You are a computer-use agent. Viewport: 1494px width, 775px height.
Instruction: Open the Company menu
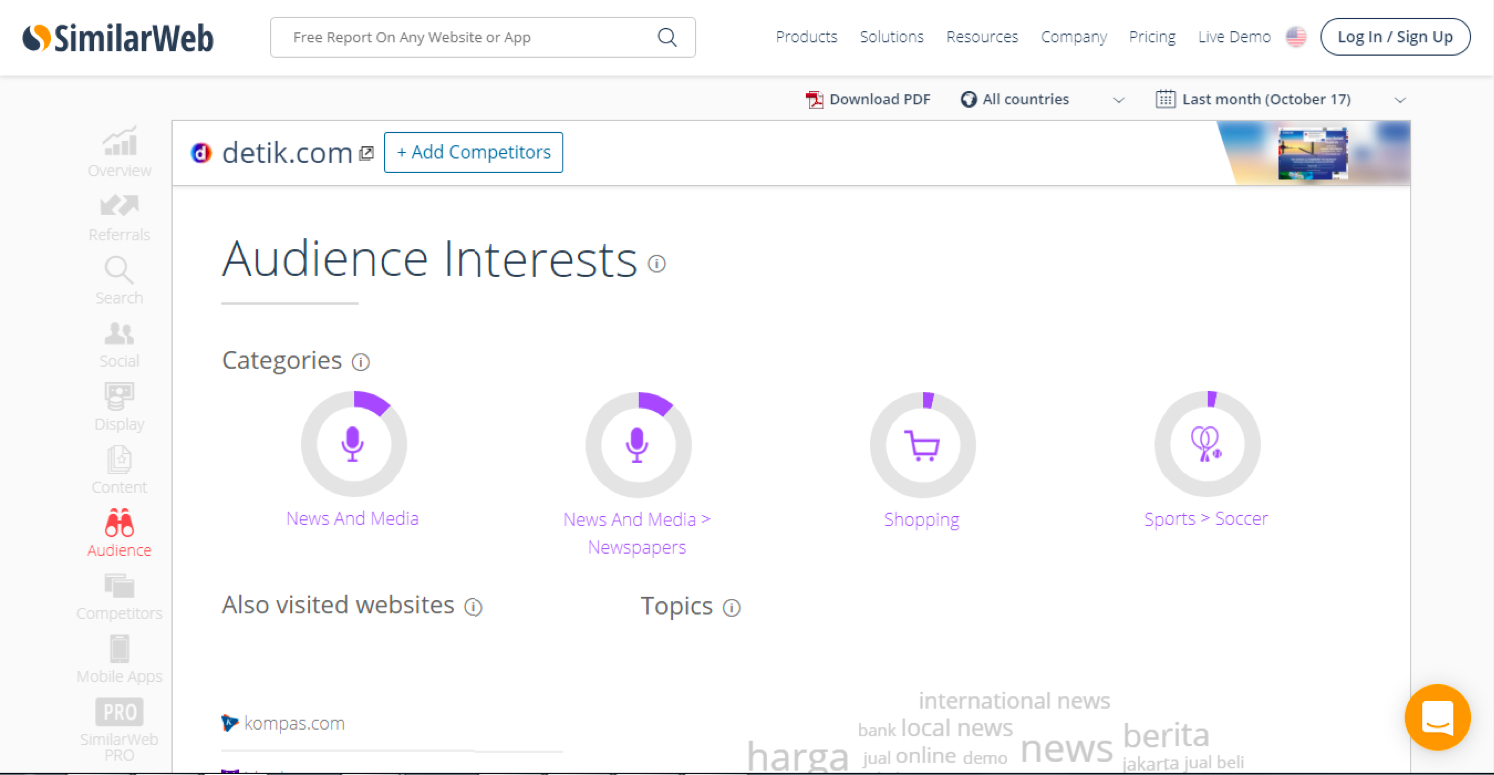click(x=1074, y=37)
